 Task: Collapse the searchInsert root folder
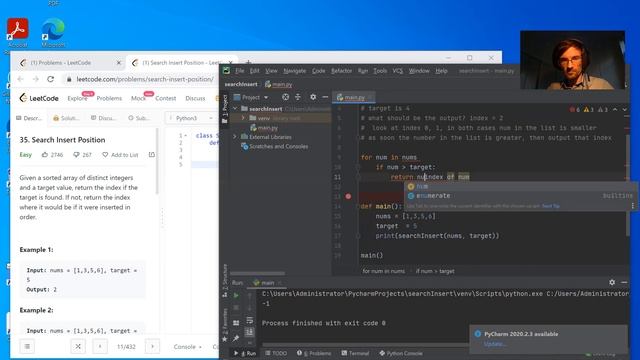(x=236, y=109)
